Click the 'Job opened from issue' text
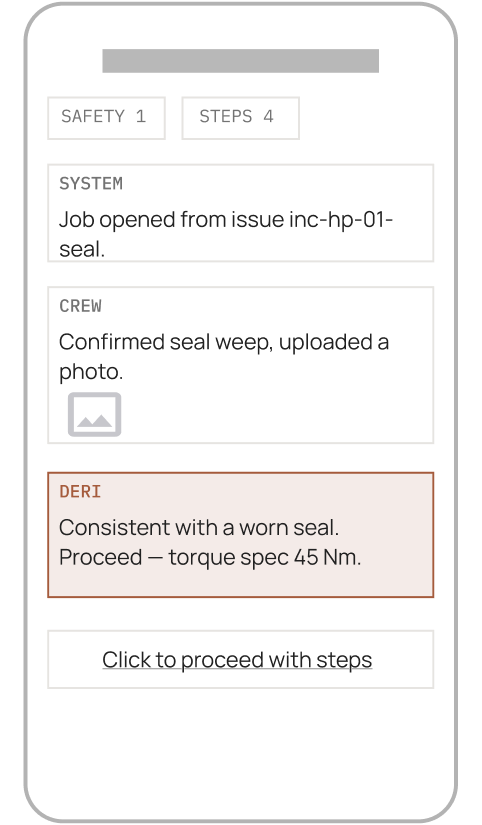Viewport: 482px width, 825px height. [x=172, y=219]
